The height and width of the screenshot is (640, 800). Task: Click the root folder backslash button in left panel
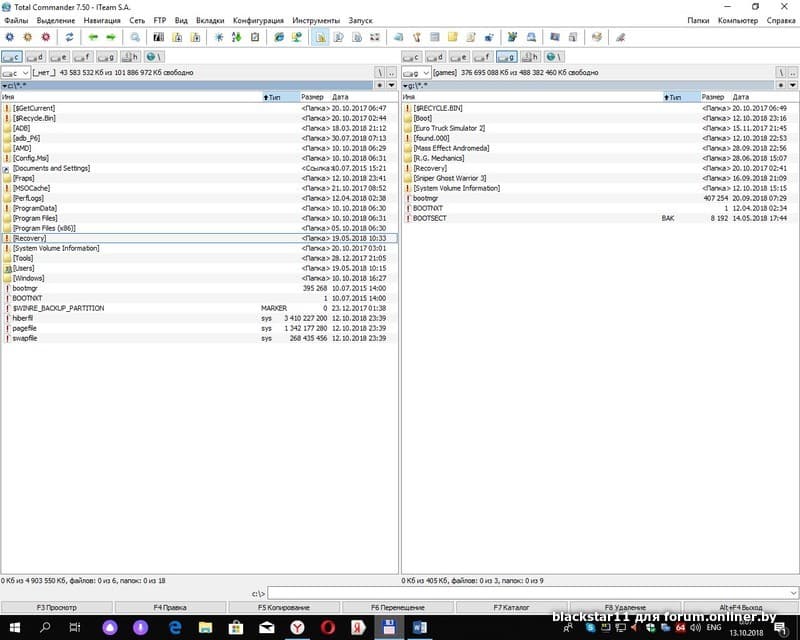pyautogui.click(x=378, y=73)
